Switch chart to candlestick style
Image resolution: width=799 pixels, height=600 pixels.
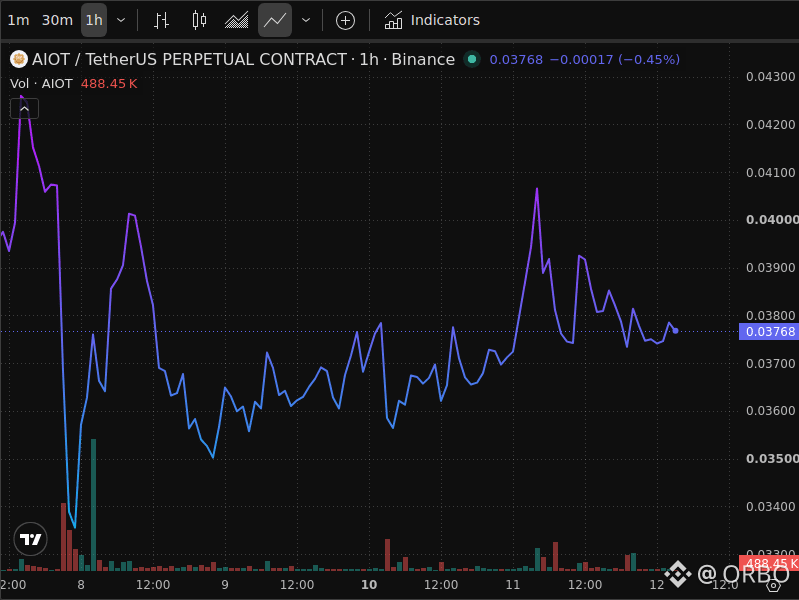tap(199, 20)
